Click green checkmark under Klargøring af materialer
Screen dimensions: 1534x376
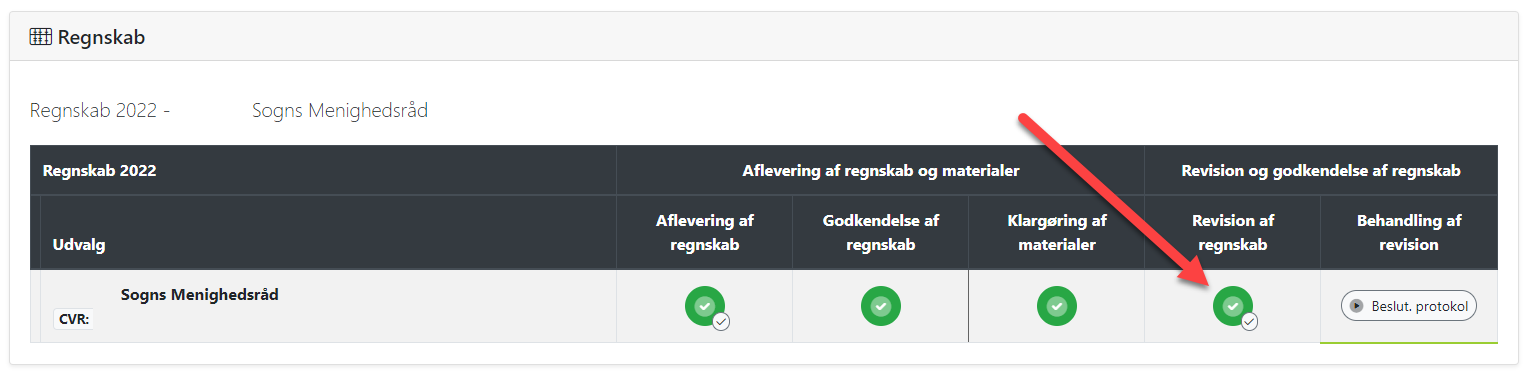pyautogui.click(x=1057, y=306)
